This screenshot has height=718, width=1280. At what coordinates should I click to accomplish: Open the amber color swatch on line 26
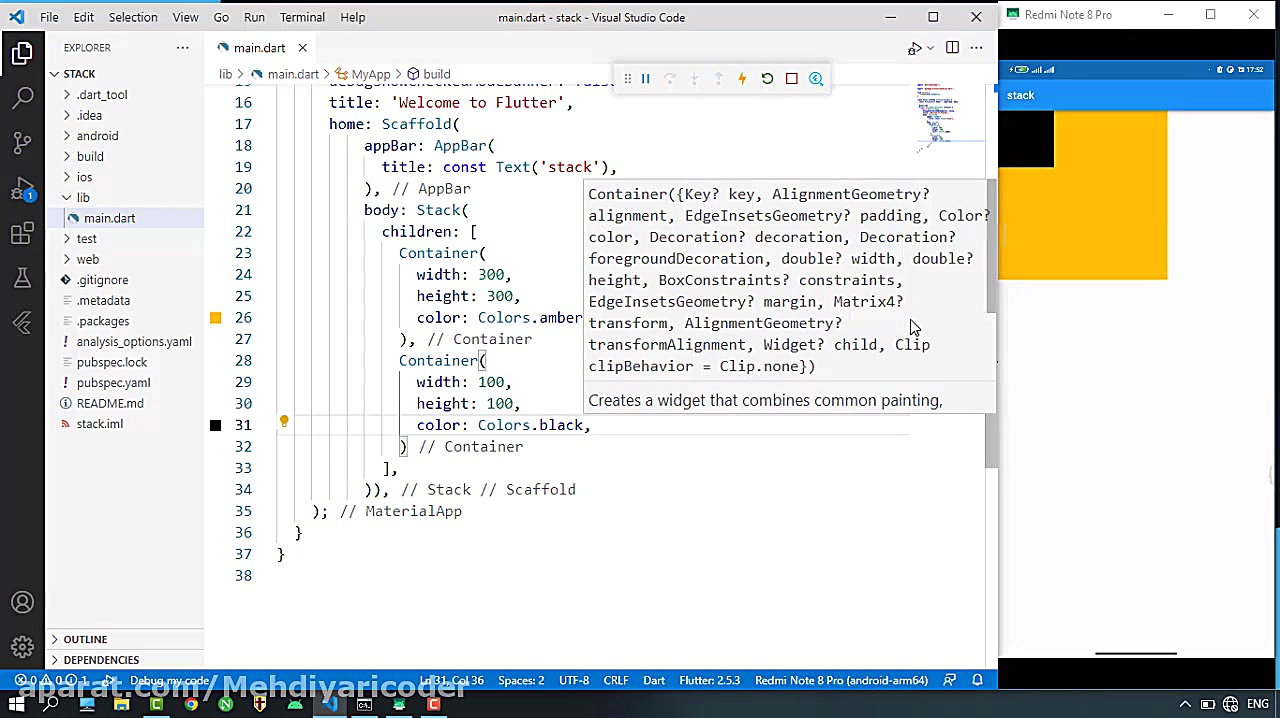click(x=215, y=318)
